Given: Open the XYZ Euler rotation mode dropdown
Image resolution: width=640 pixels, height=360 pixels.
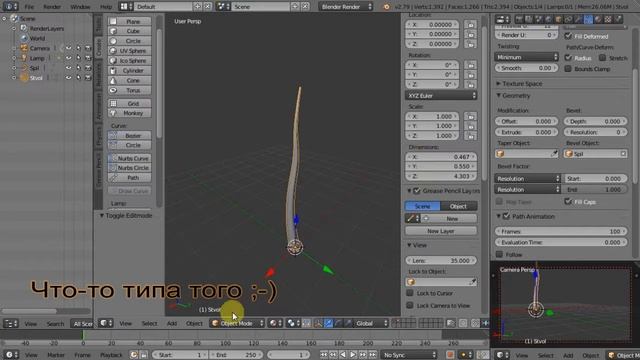Looking at the screenshot, I should tap(441, 96).
